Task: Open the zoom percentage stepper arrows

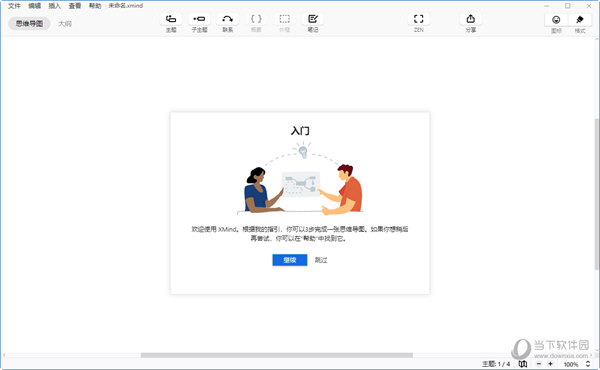Action: click(x=588, y=364)
